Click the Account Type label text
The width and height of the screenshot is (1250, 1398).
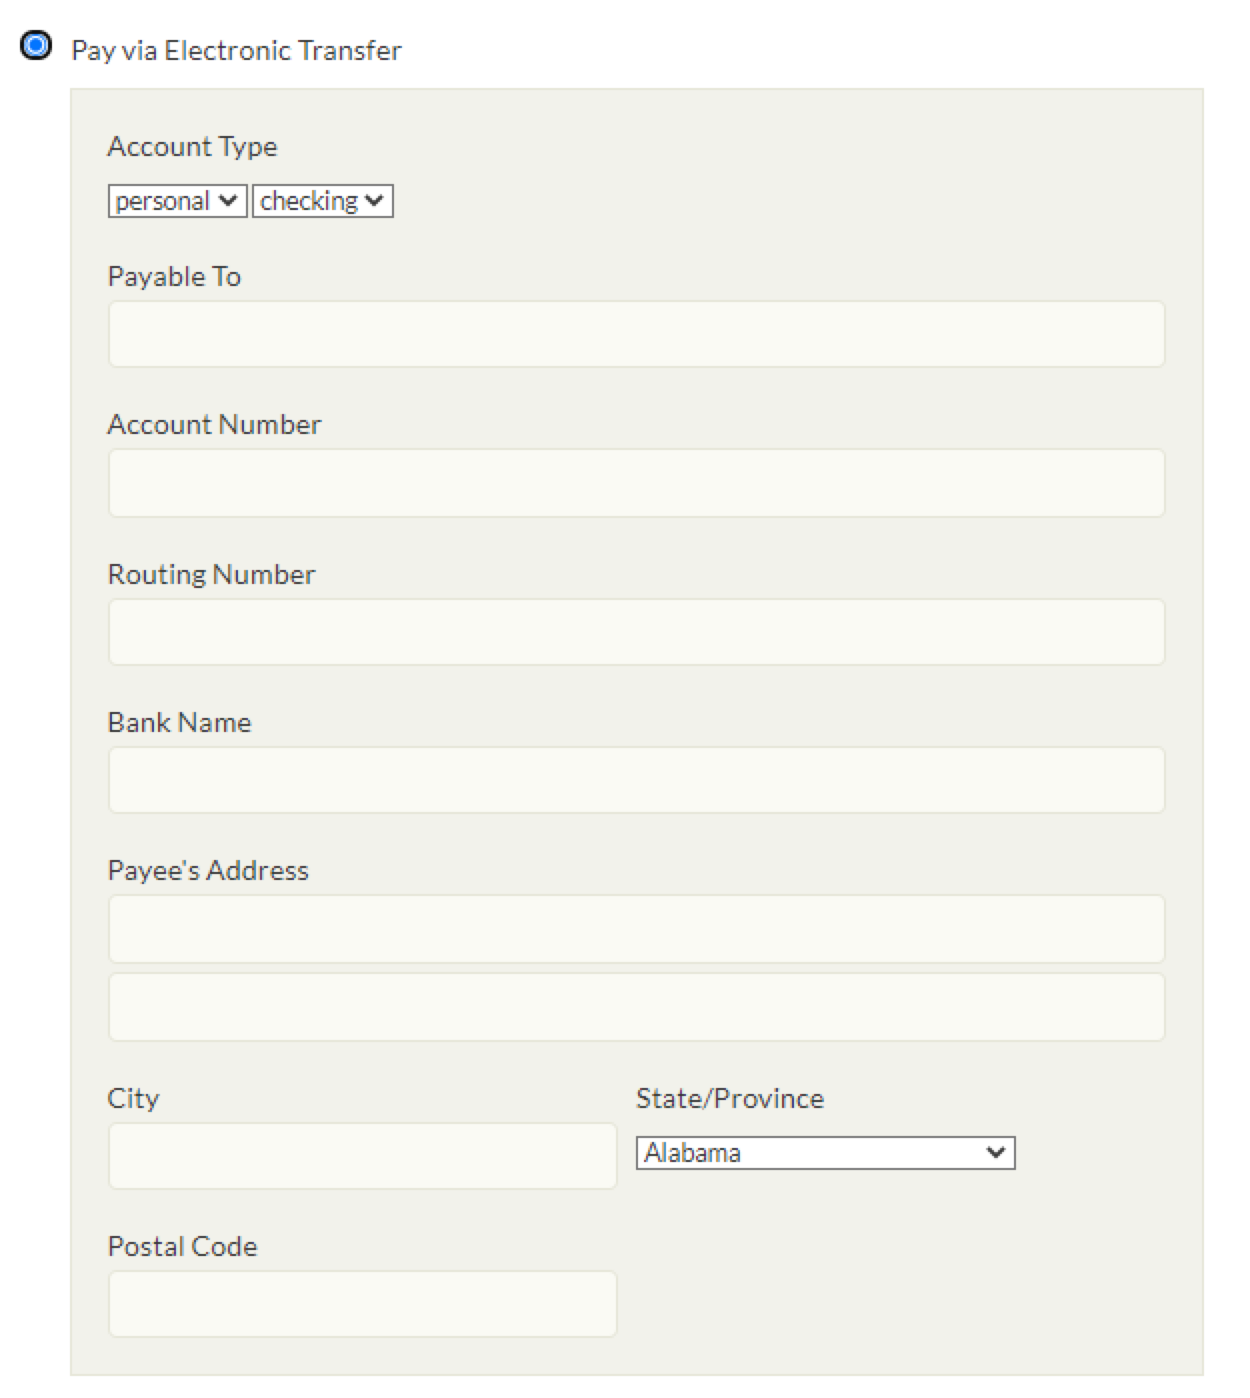click(192, 146)
